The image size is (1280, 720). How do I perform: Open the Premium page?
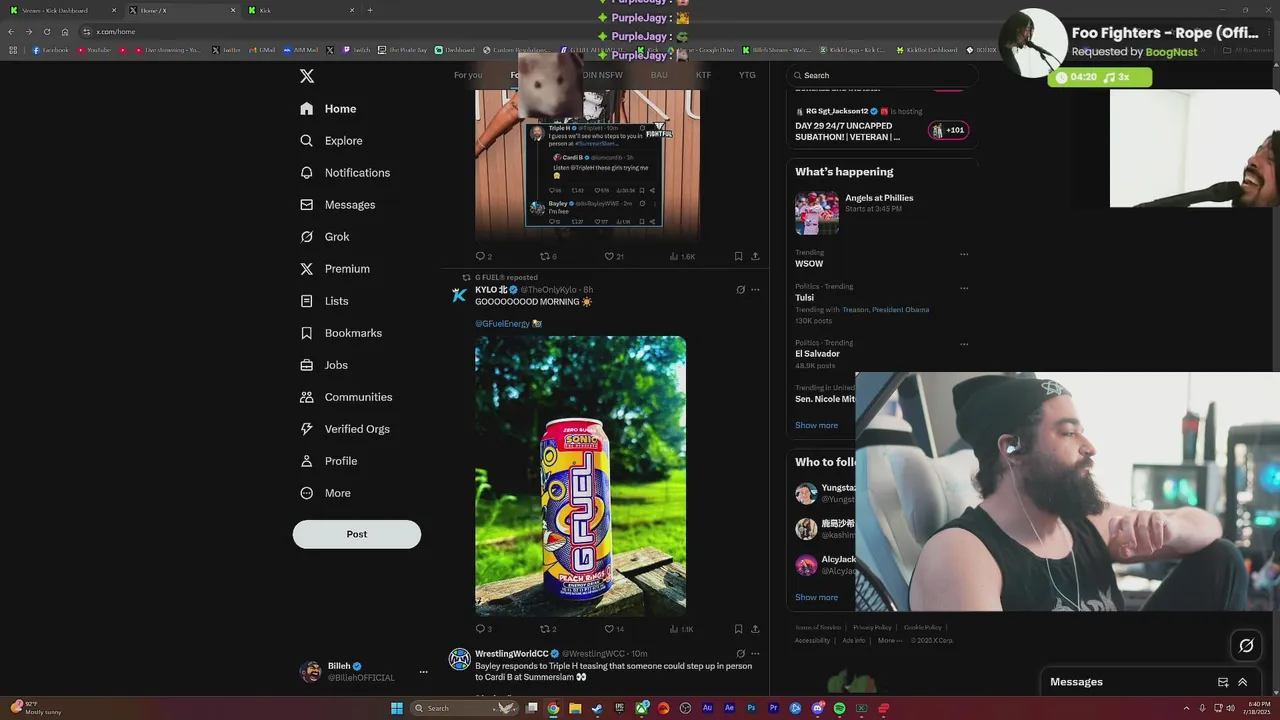(334, 269)
